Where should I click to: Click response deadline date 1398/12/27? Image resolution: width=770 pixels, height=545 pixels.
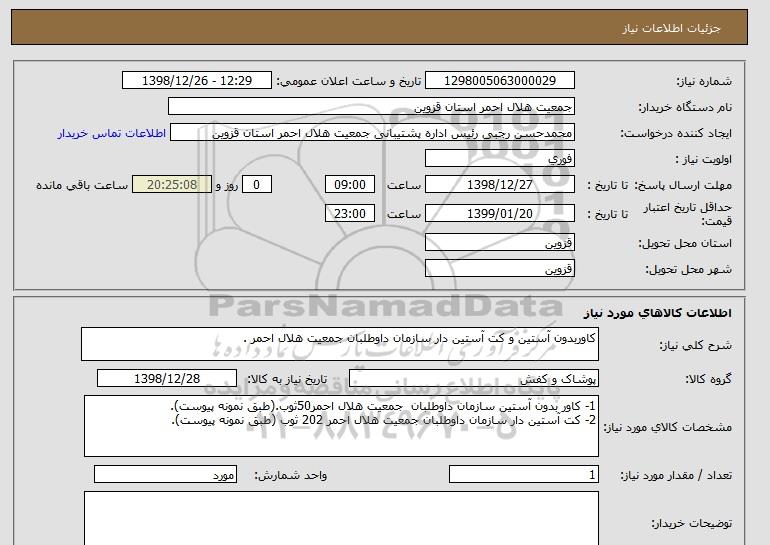click(x=499, y=185)
